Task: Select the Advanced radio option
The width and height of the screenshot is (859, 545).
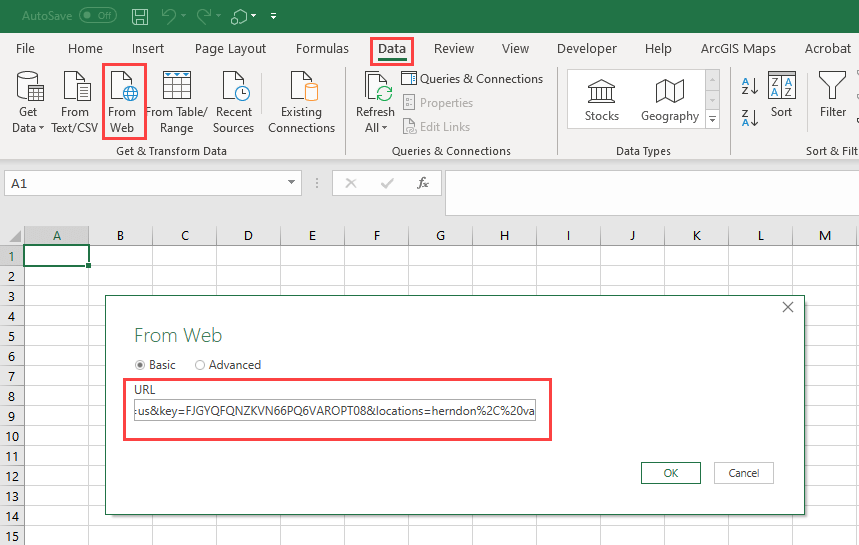Action: 200,365
